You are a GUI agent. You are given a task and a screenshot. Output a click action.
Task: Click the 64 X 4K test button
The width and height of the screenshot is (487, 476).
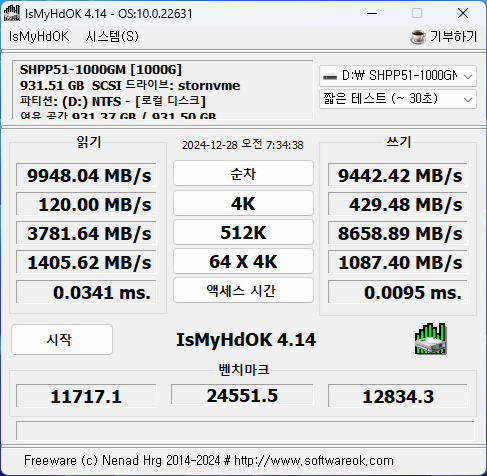point(243,261)
